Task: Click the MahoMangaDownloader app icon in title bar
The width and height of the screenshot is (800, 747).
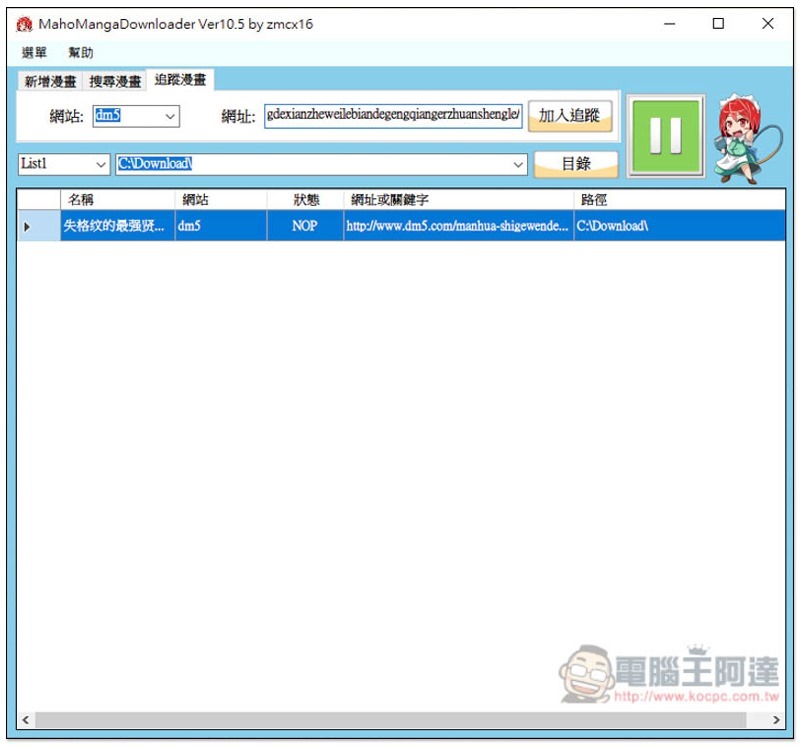Action: click(x=24, y=24)
